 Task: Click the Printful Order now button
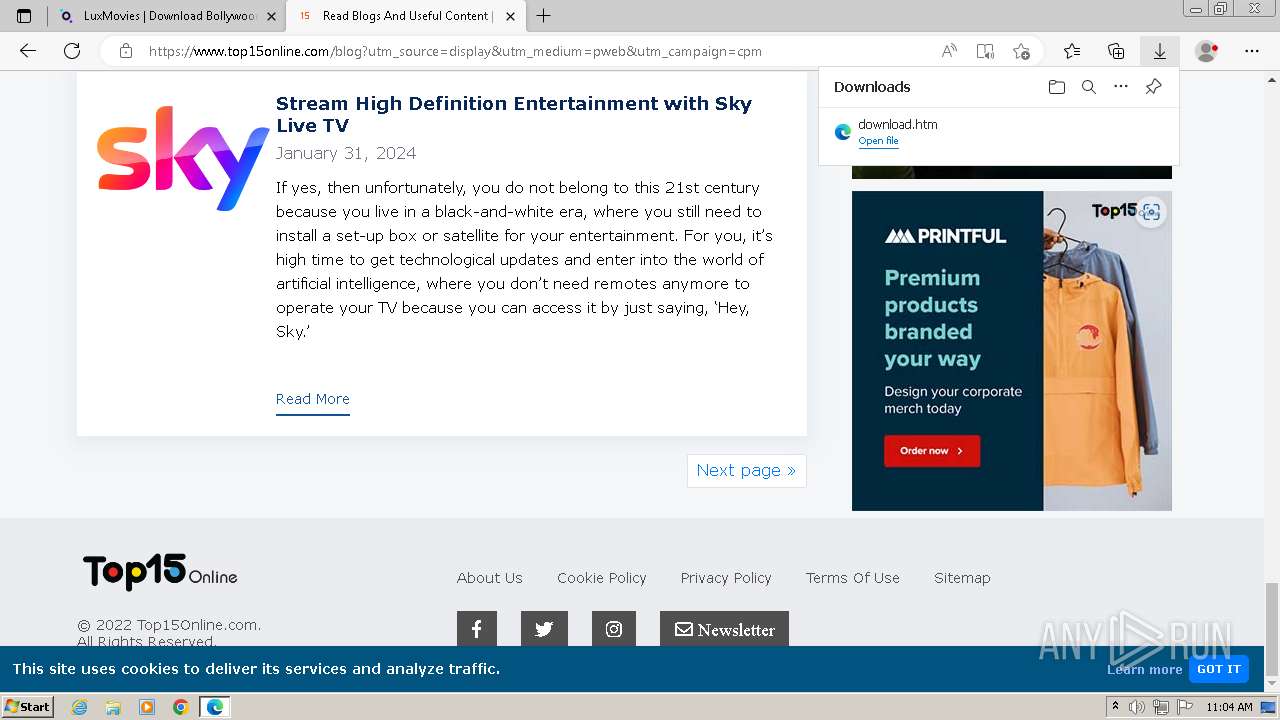[x=931, y=451]
